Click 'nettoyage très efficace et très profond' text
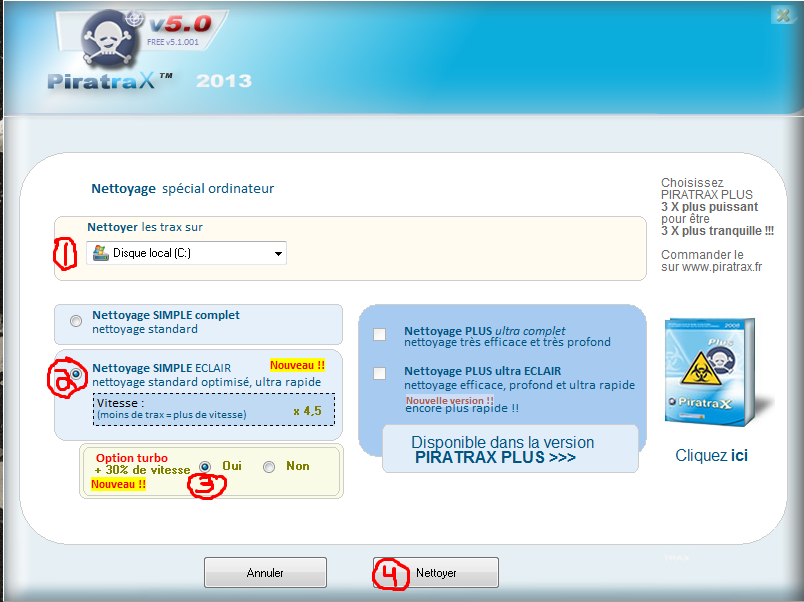The image size is (804, 602). pyautogui.click(x=507, y=343)
